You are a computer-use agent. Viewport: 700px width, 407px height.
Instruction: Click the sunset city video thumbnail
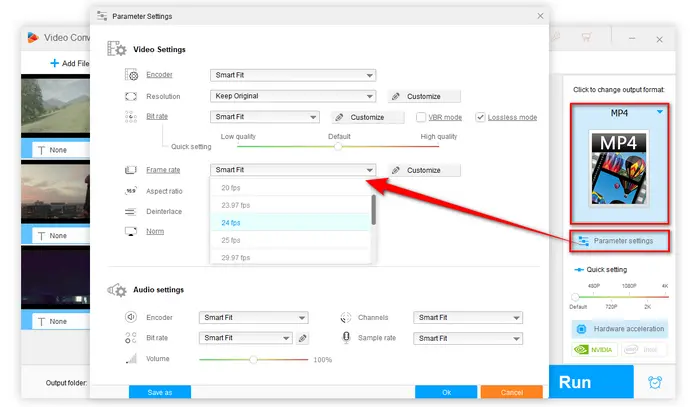pyautogui.click(x=55, y=192)
